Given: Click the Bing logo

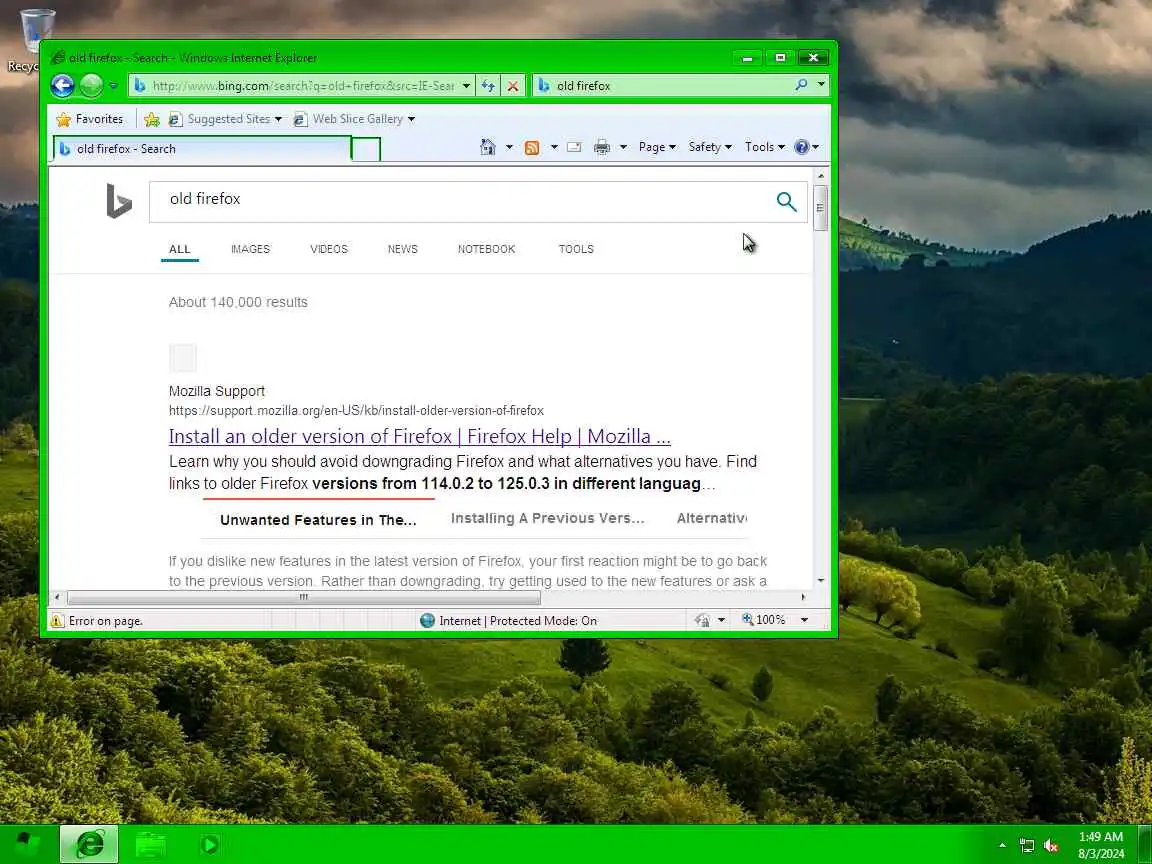Looking at the screenshot, I should (x=119, y=201).
